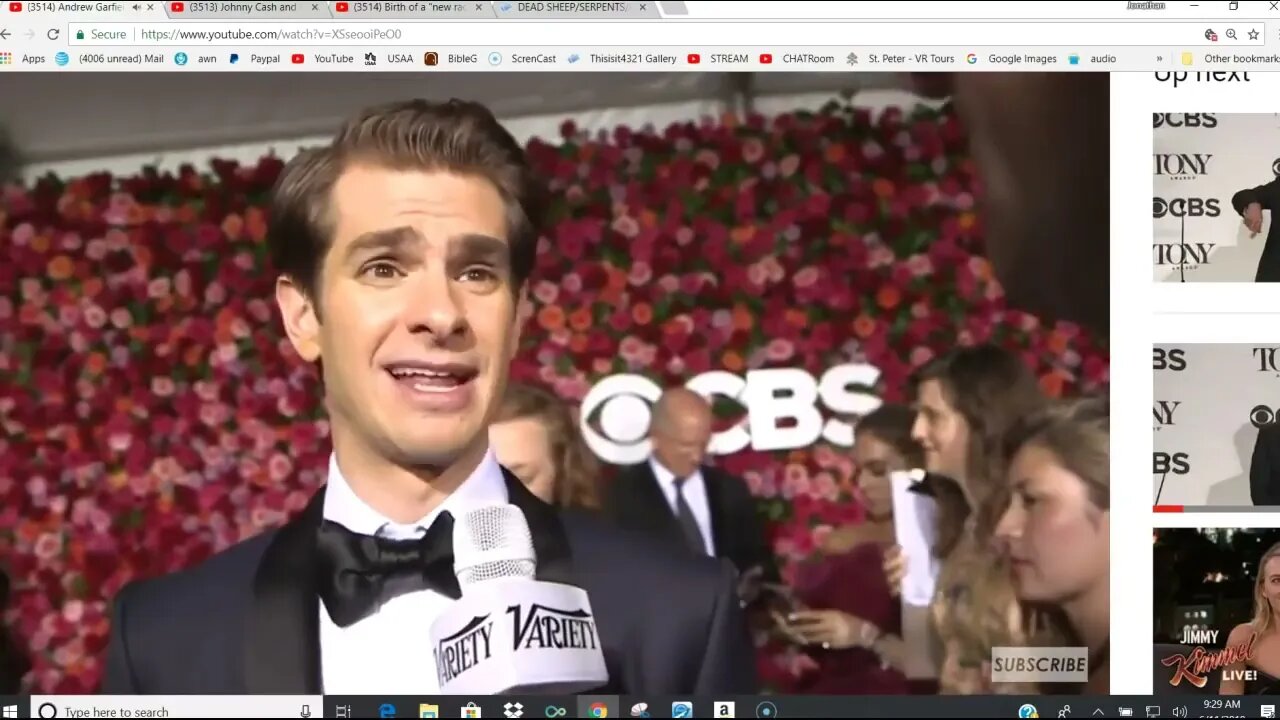
Task: Open the (4006 unread) Mail bookmark
Action: click(109, 59)
